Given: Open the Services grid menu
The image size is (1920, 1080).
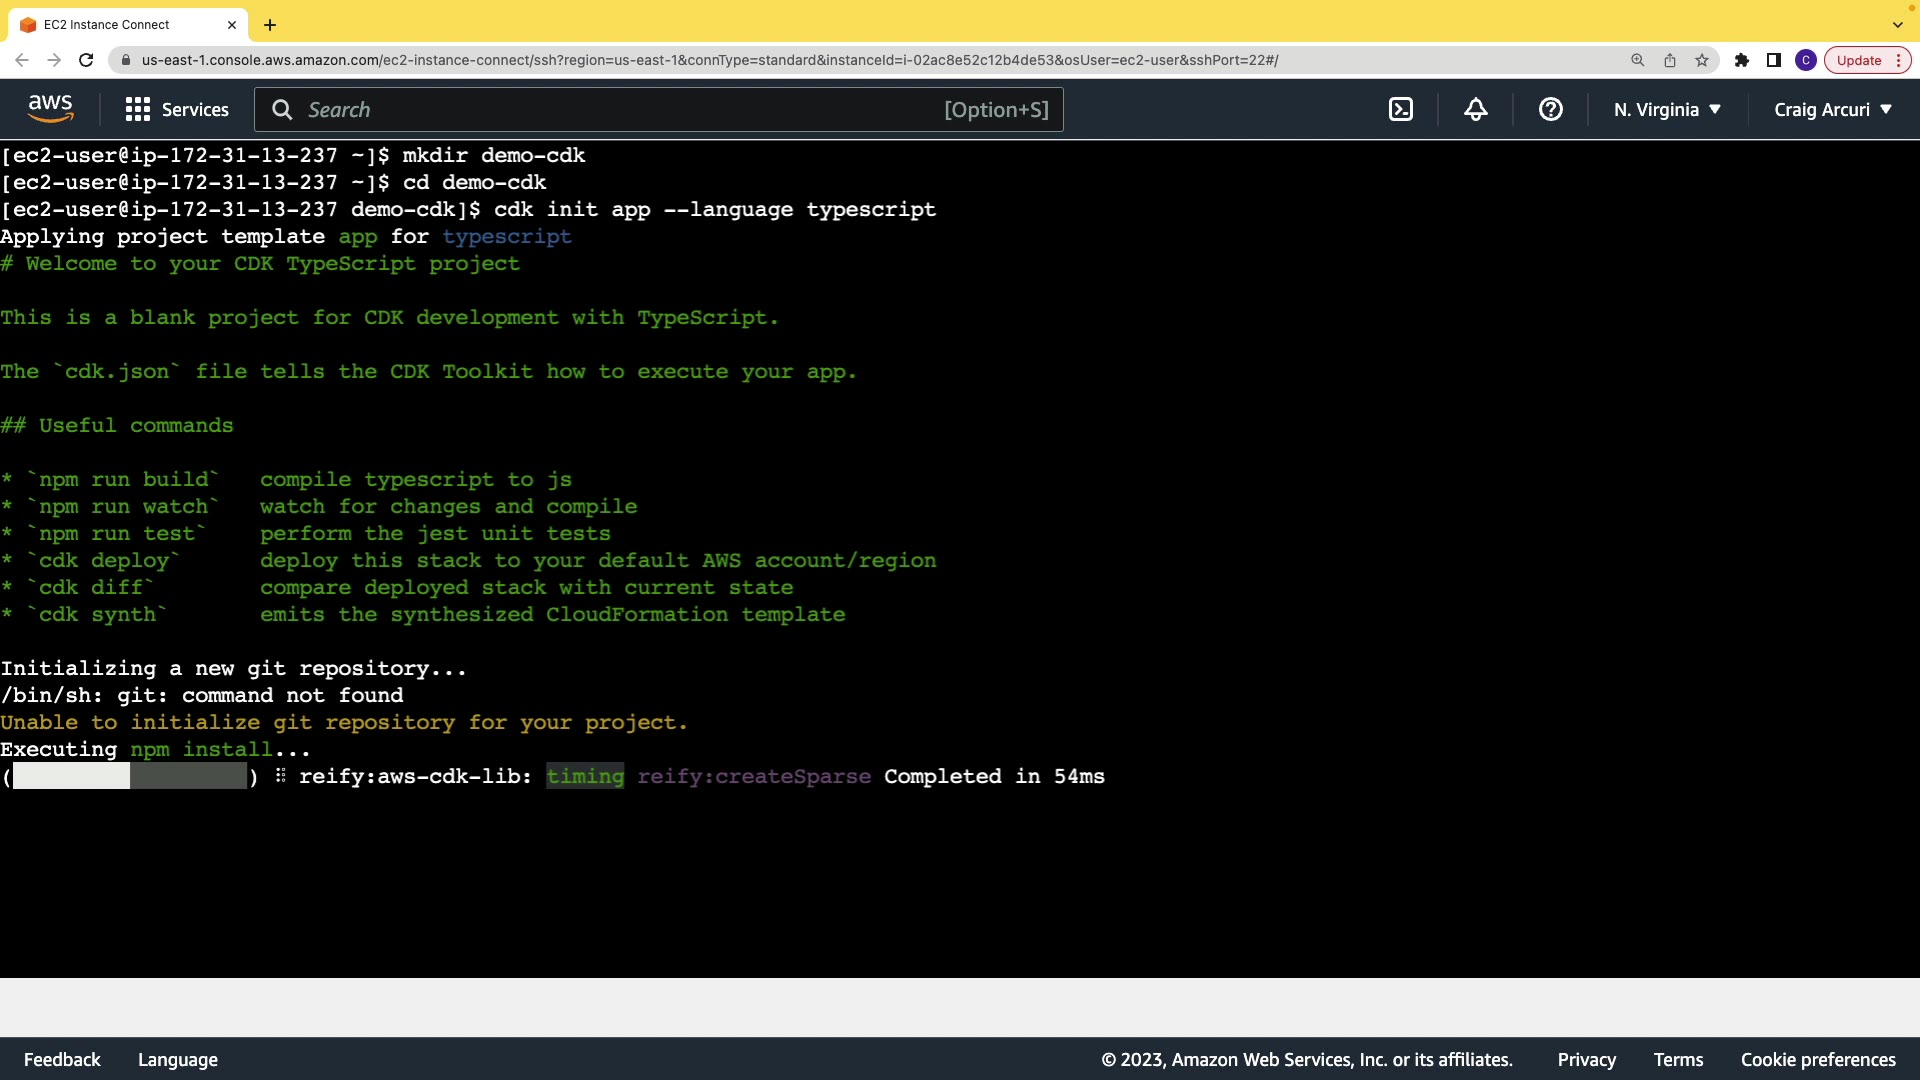Looking at the screenshot, I should [x=177, y=110].
